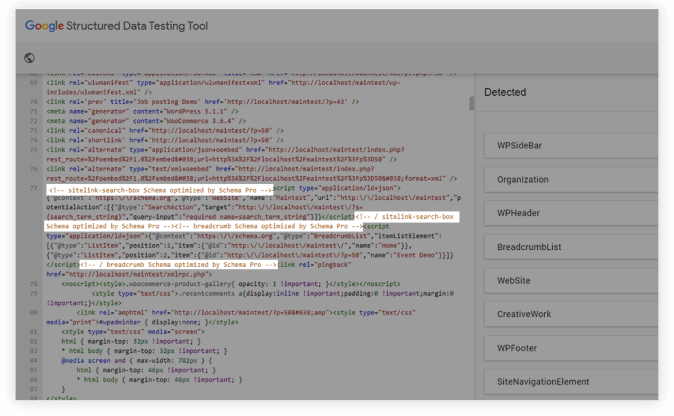Click the code panel vertical scrollbar thumb
The image size is (674, 416).
pos(472,104)
